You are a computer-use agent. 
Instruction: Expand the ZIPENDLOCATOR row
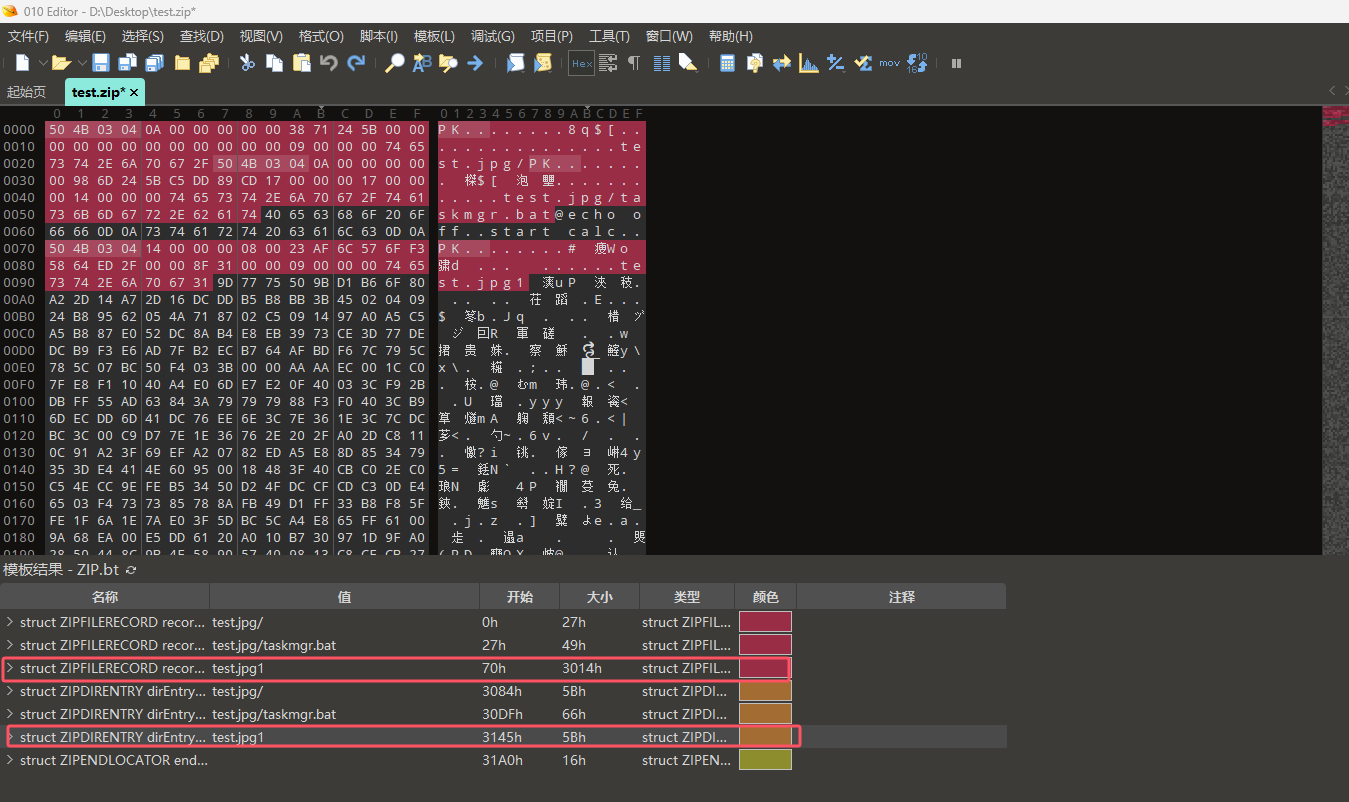pyautogui.click(x=10, y=760)
